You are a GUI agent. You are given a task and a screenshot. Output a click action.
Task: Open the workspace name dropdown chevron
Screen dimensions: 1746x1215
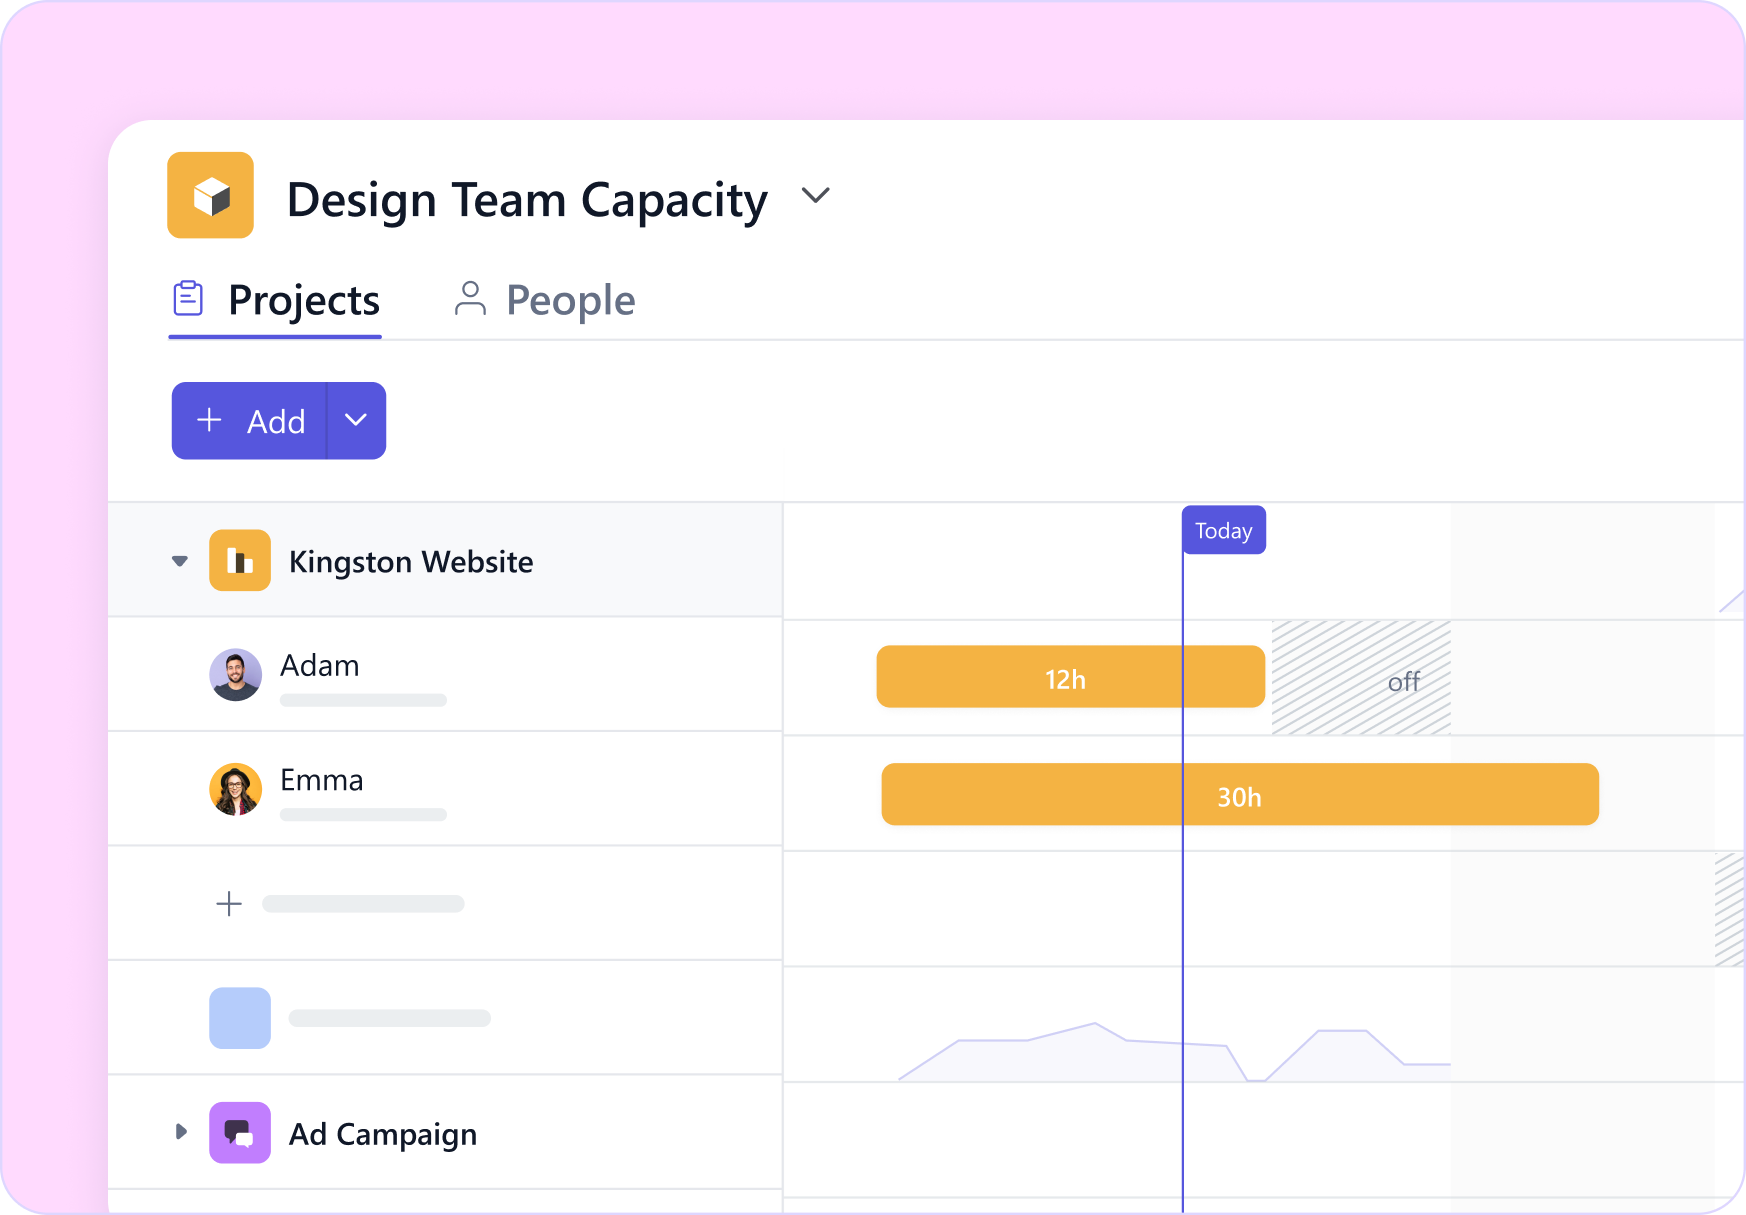coord(815,196)
